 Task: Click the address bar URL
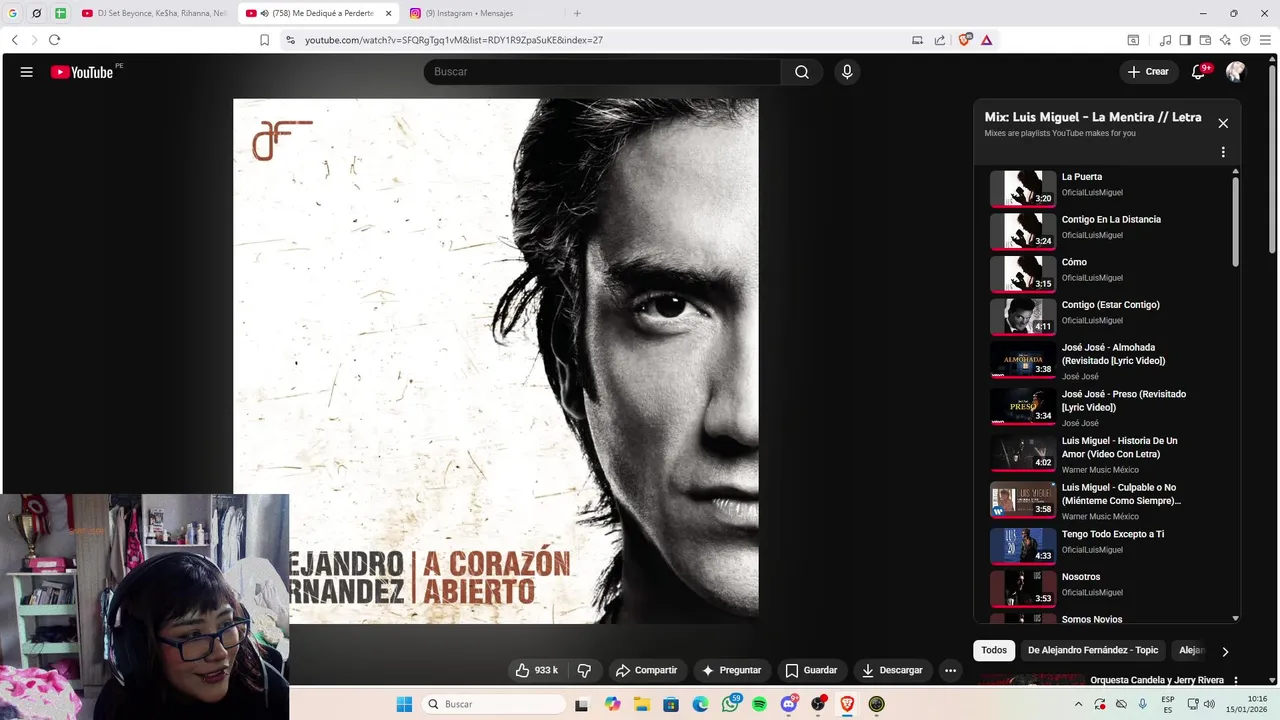454,40
